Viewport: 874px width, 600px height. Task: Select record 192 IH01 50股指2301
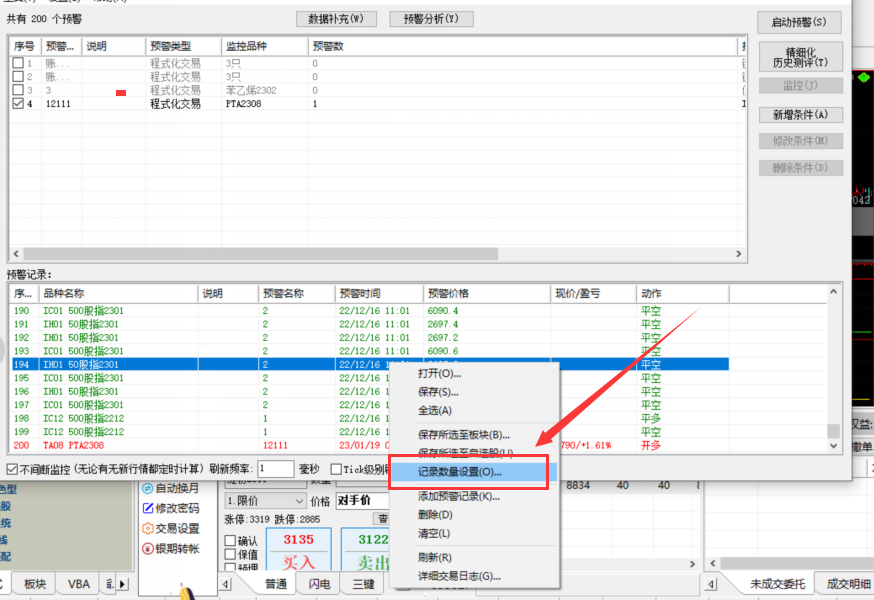click(x=370, y=337)
